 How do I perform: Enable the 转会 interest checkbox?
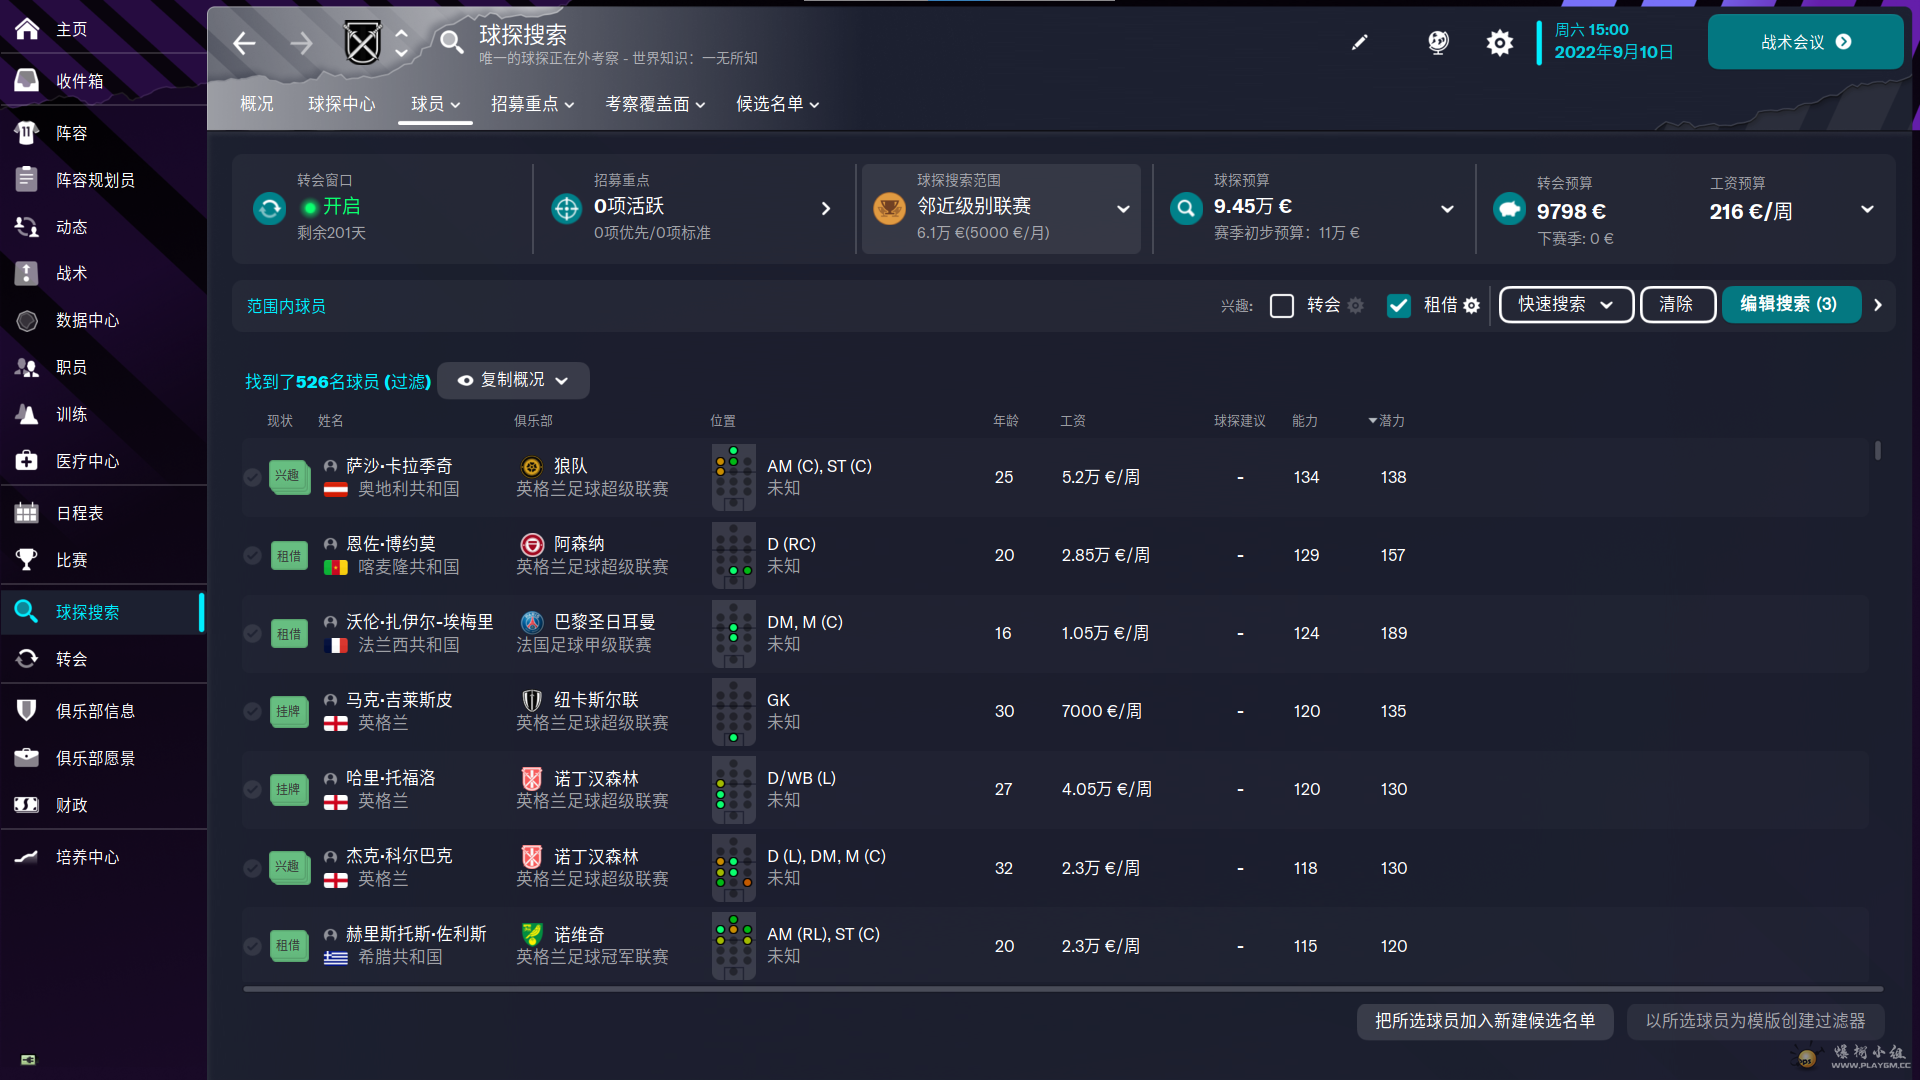pos(1281,306)
